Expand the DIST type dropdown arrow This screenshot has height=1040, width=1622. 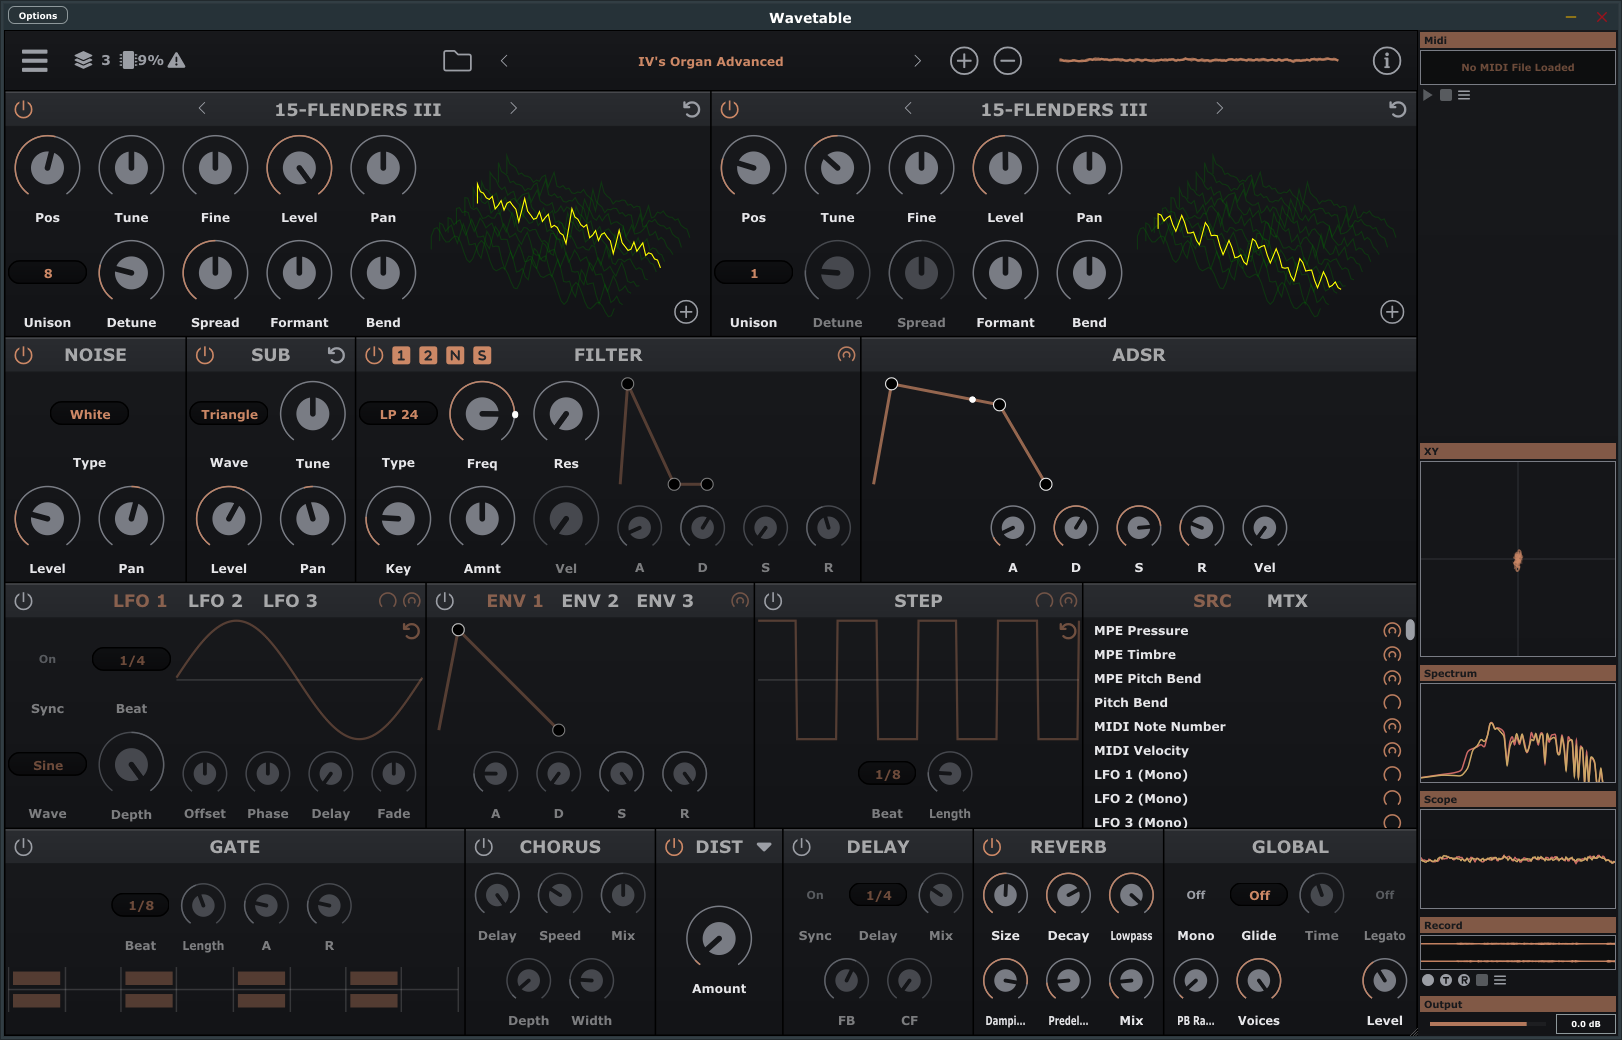point(764,847)
